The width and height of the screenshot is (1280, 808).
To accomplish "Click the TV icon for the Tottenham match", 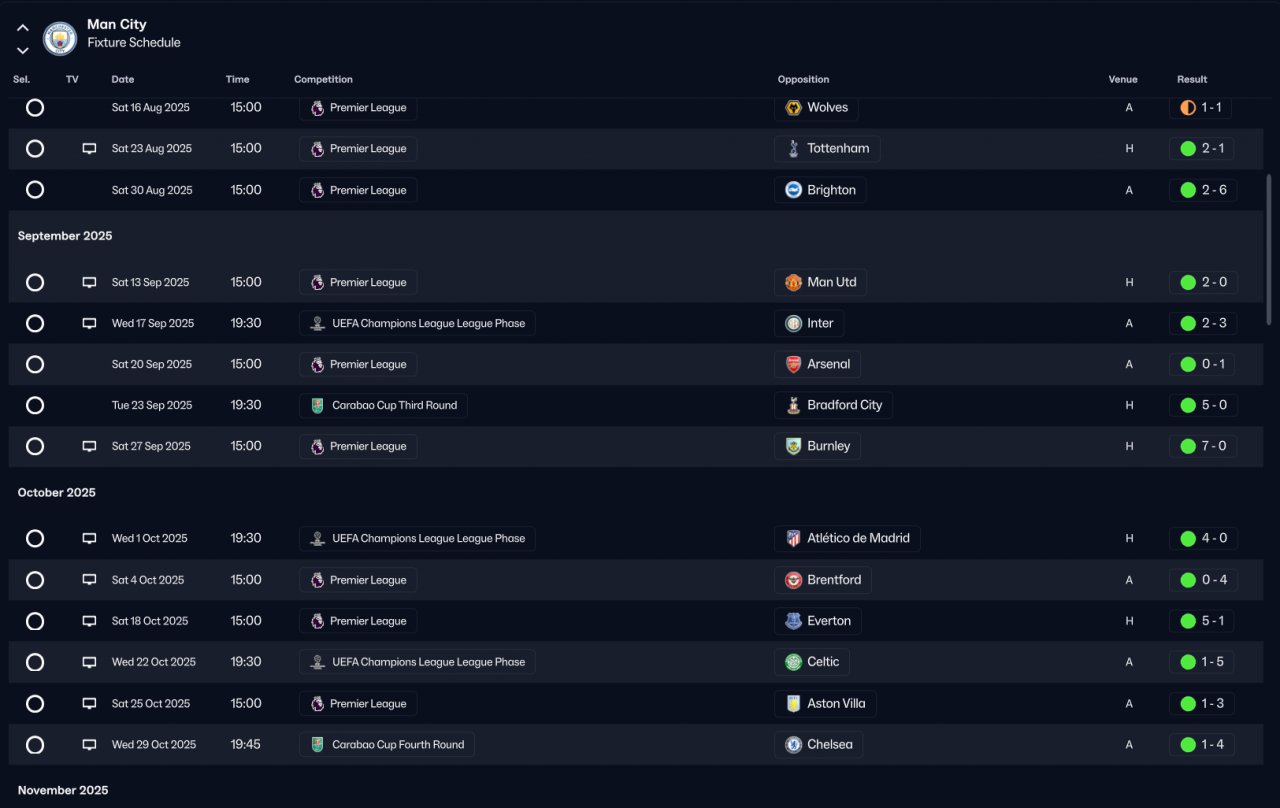I will click(89, 149).
